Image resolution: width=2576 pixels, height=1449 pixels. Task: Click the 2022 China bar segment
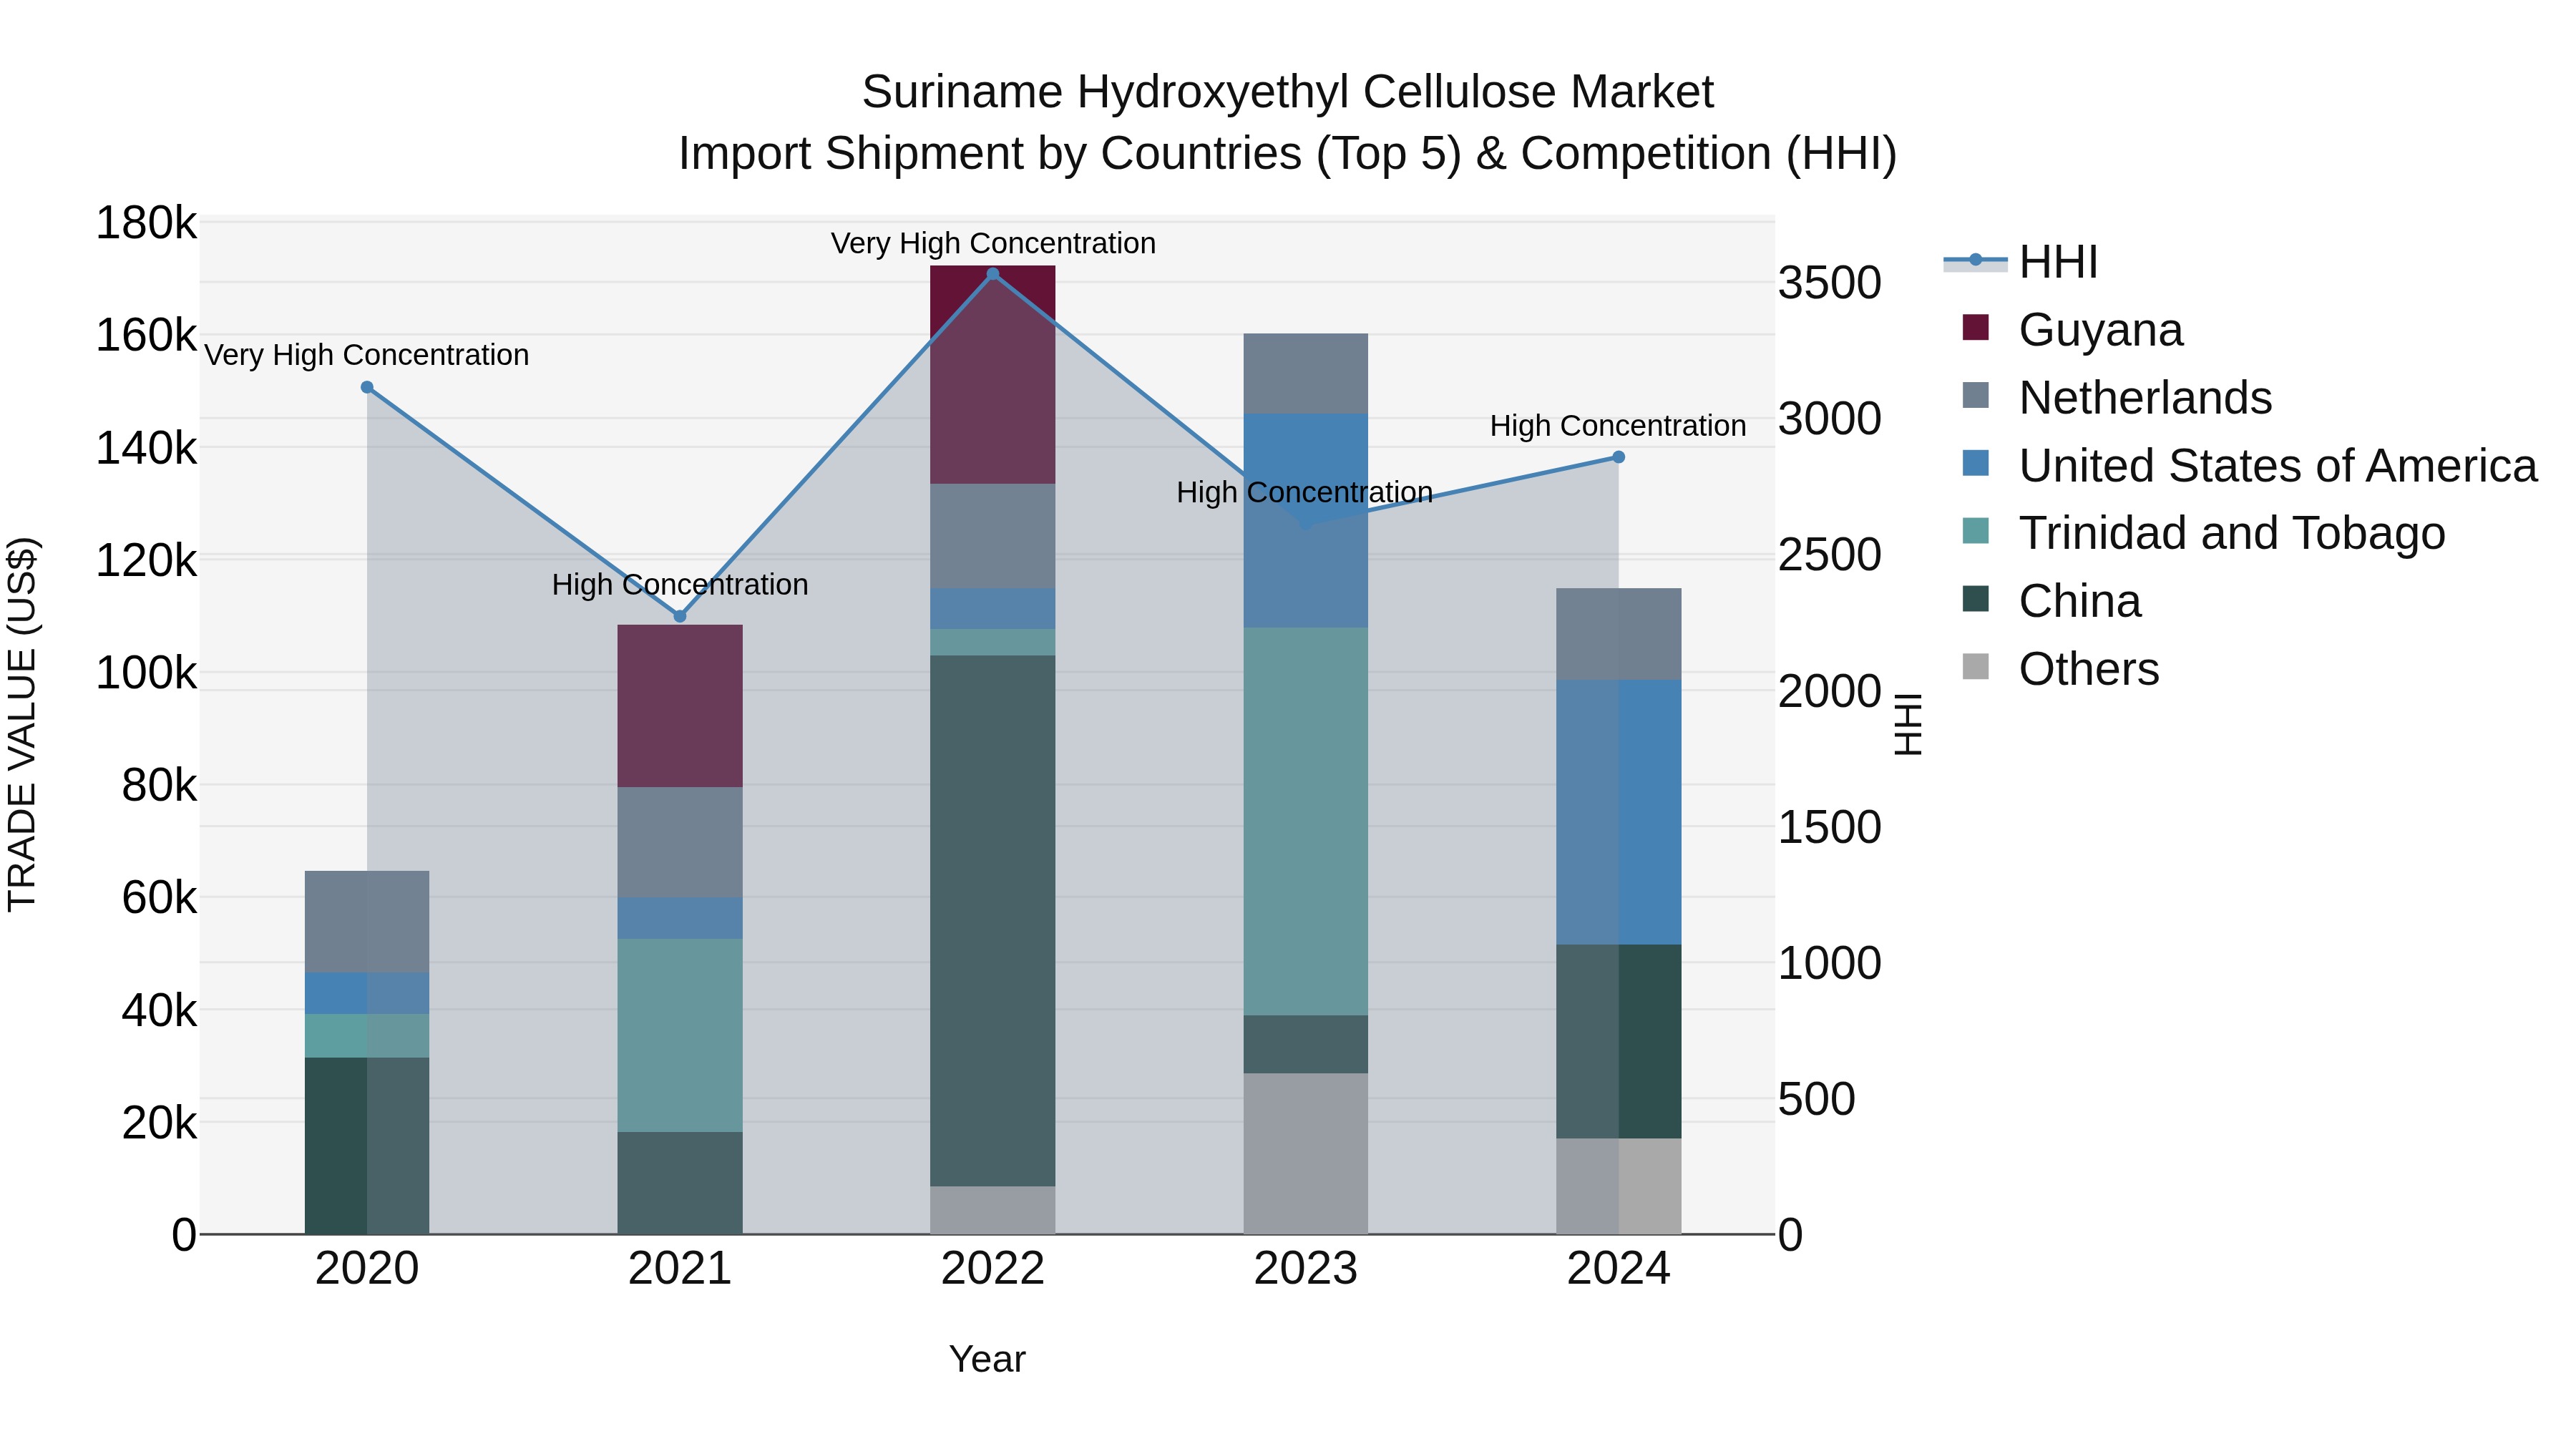tap(993, 921)
